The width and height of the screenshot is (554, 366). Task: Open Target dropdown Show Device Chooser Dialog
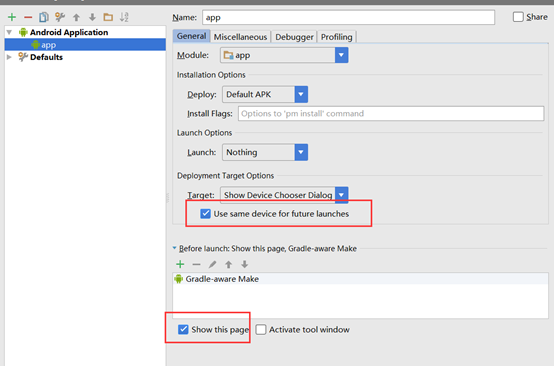(284, 195)
